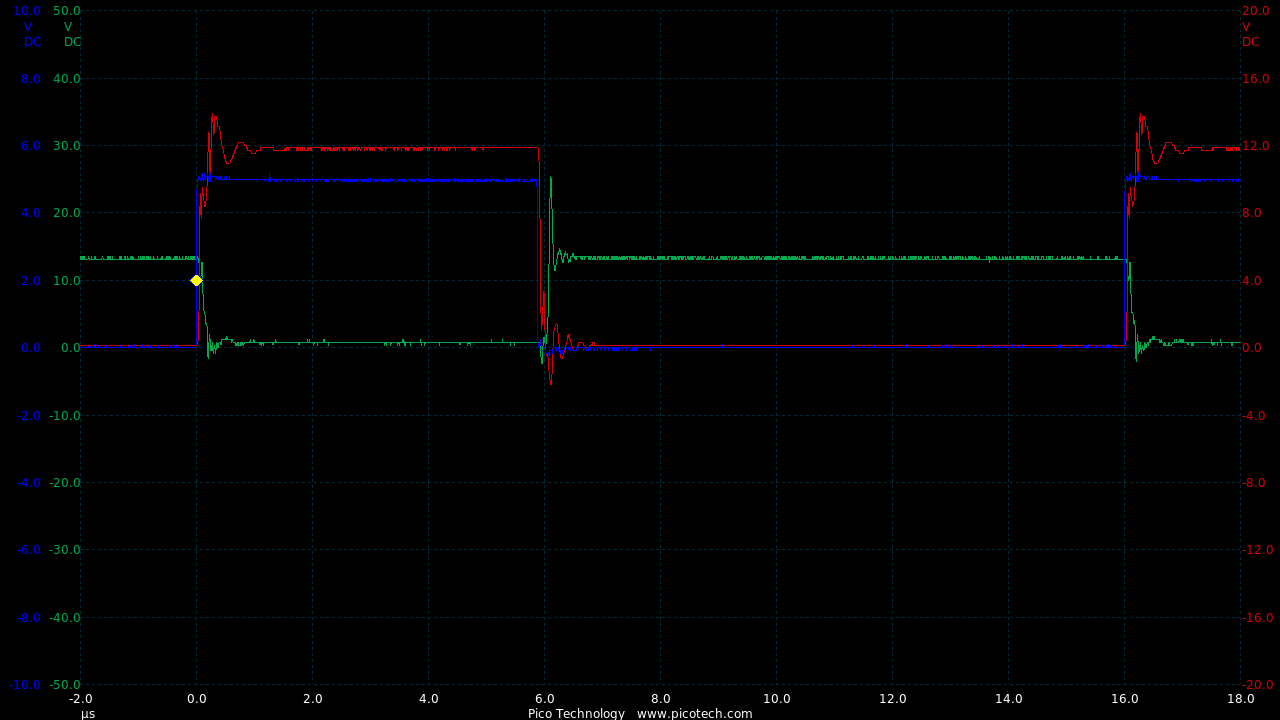
Task: Click the red channel V unit label
Action: pos(1246,27)
